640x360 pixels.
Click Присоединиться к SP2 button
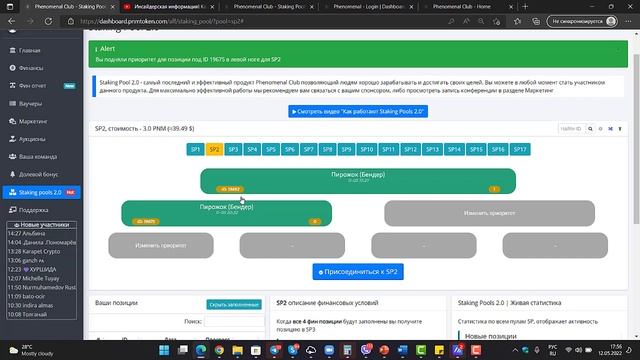358,272
